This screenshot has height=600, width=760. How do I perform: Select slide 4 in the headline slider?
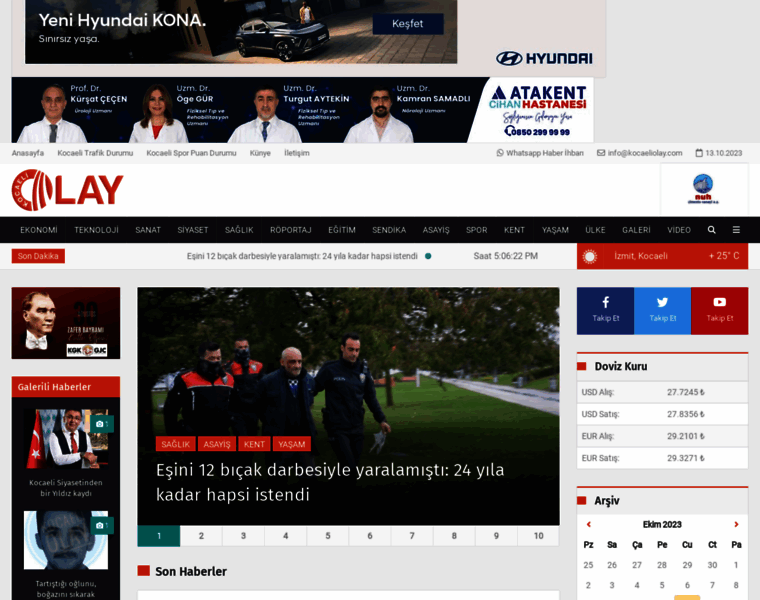285,536
